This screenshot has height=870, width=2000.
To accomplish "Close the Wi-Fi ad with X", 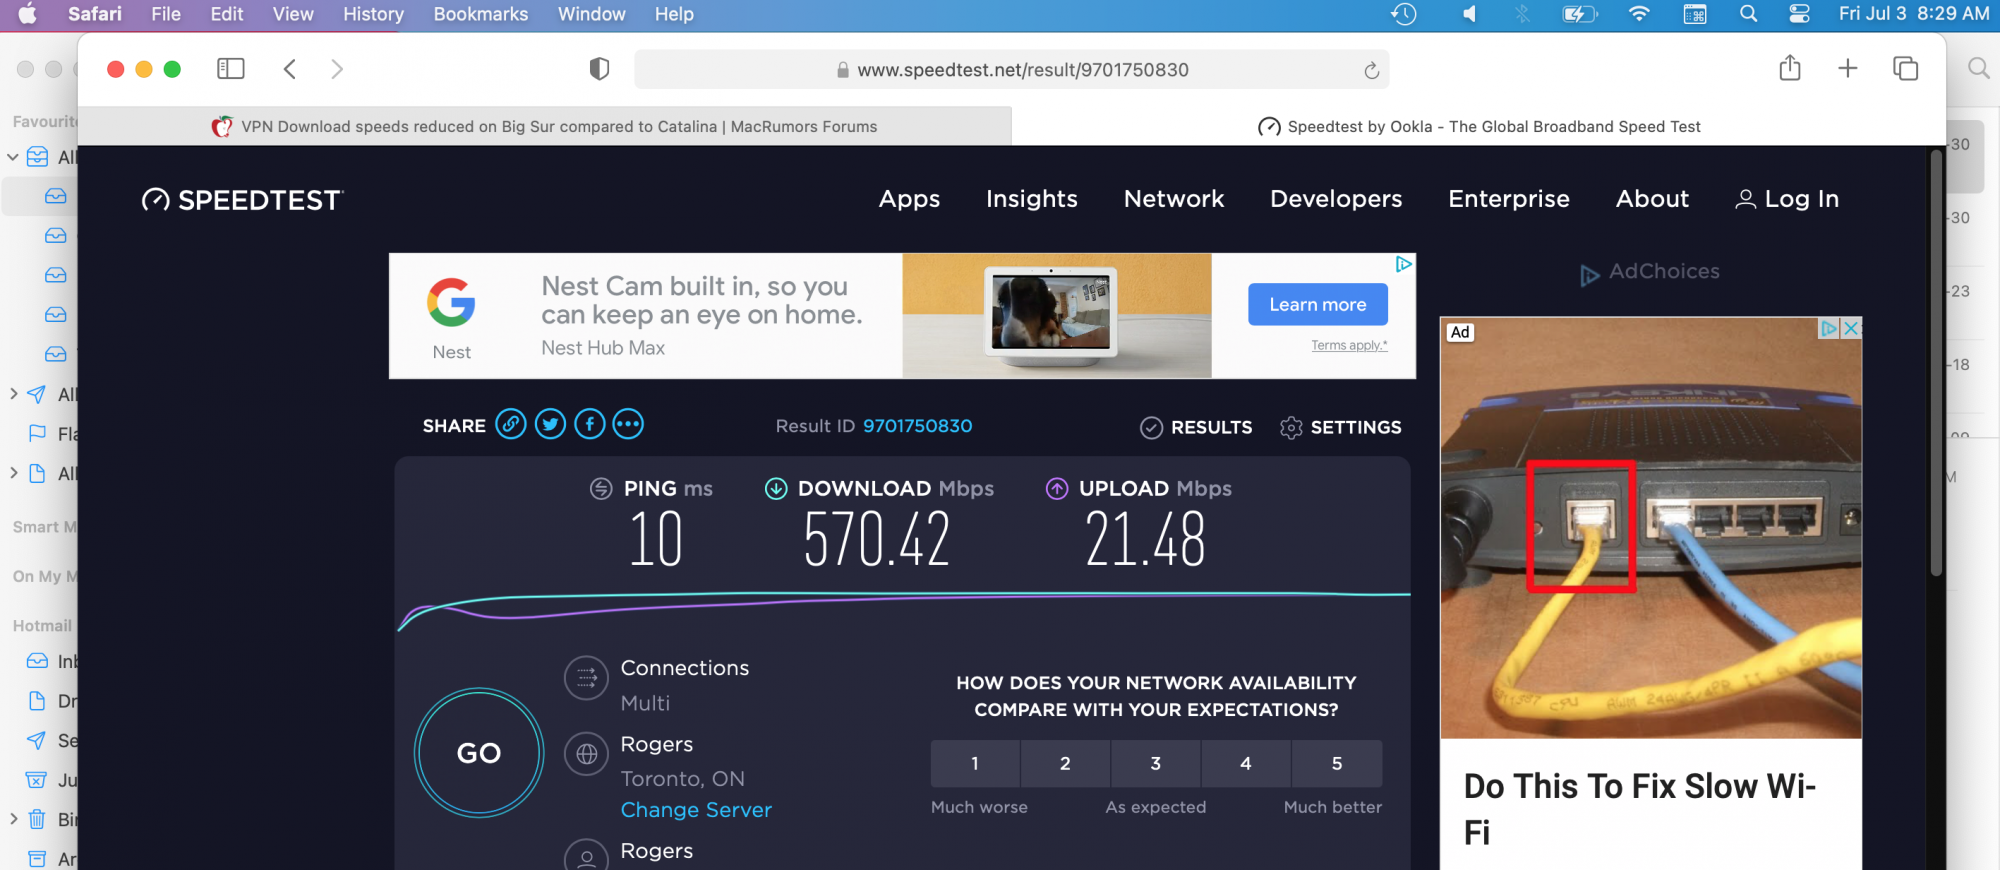I will pyautogui.click(x=1851, y=328).
